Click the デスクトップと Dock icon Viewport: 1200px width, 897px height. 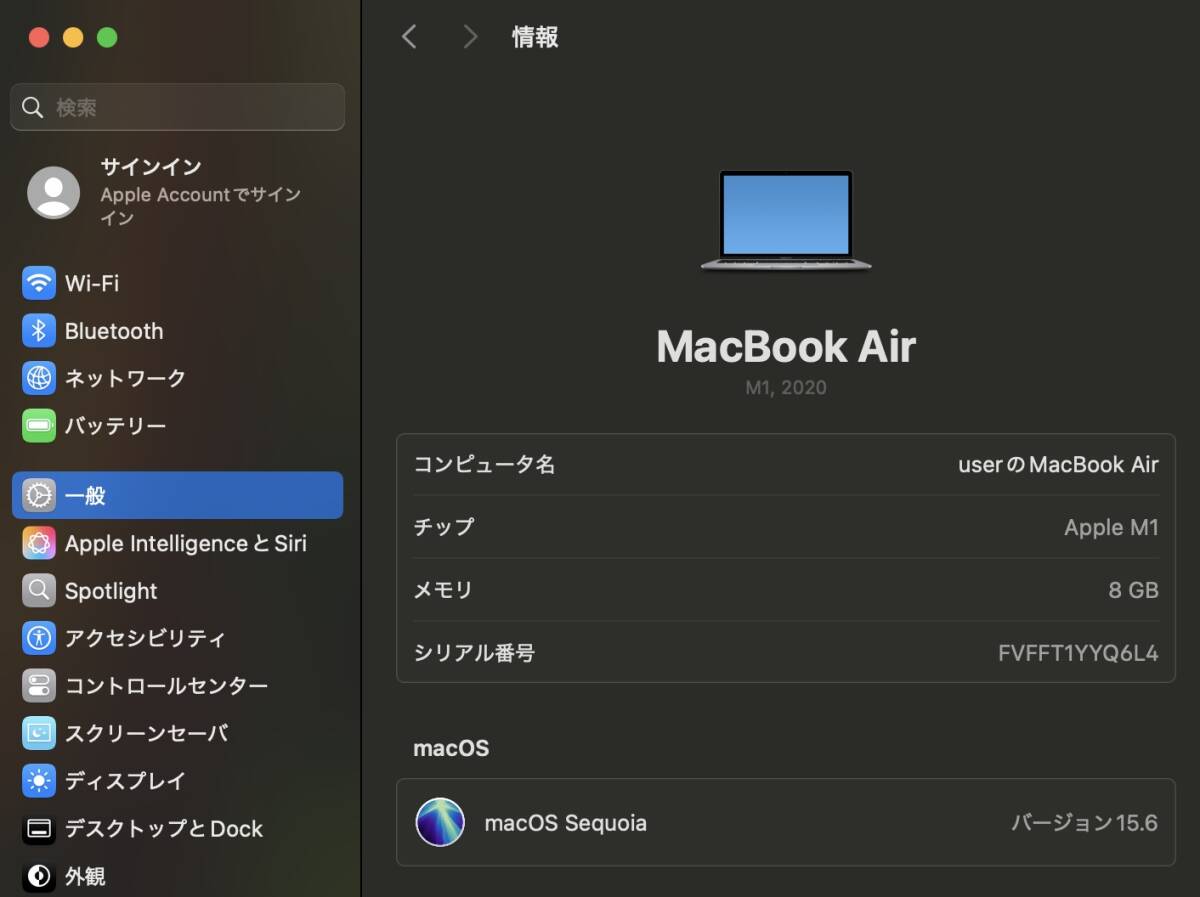(x=39, y=829)
